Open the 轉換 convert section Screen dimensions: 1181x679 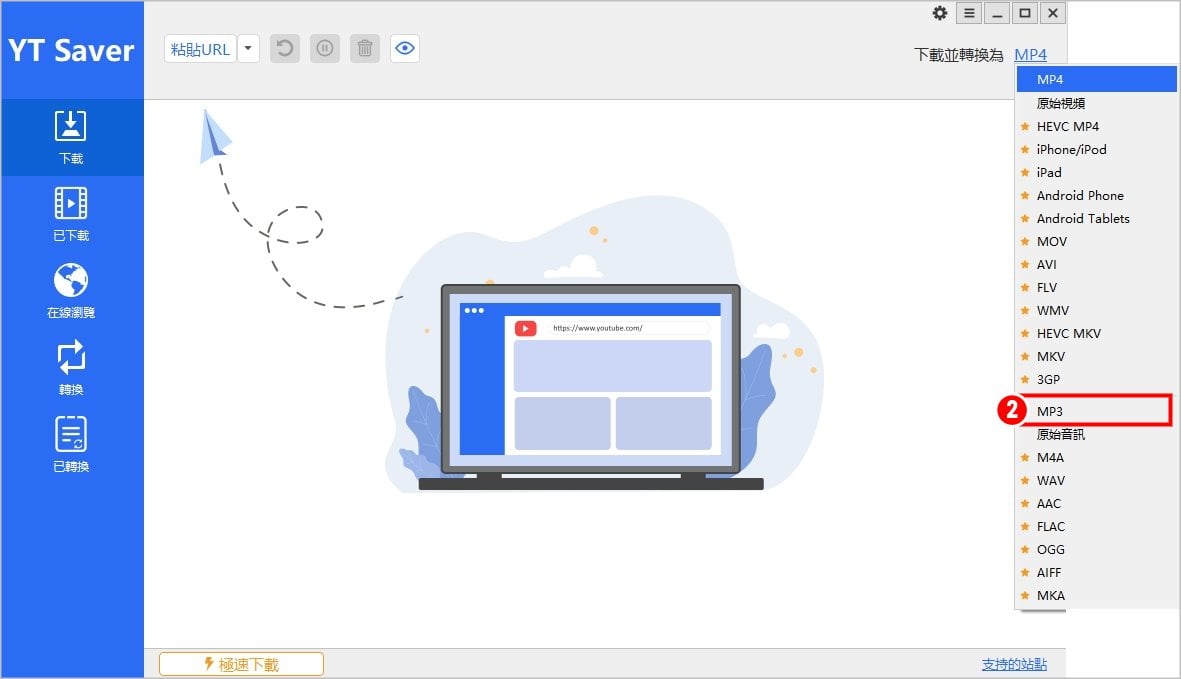(72, 368)
